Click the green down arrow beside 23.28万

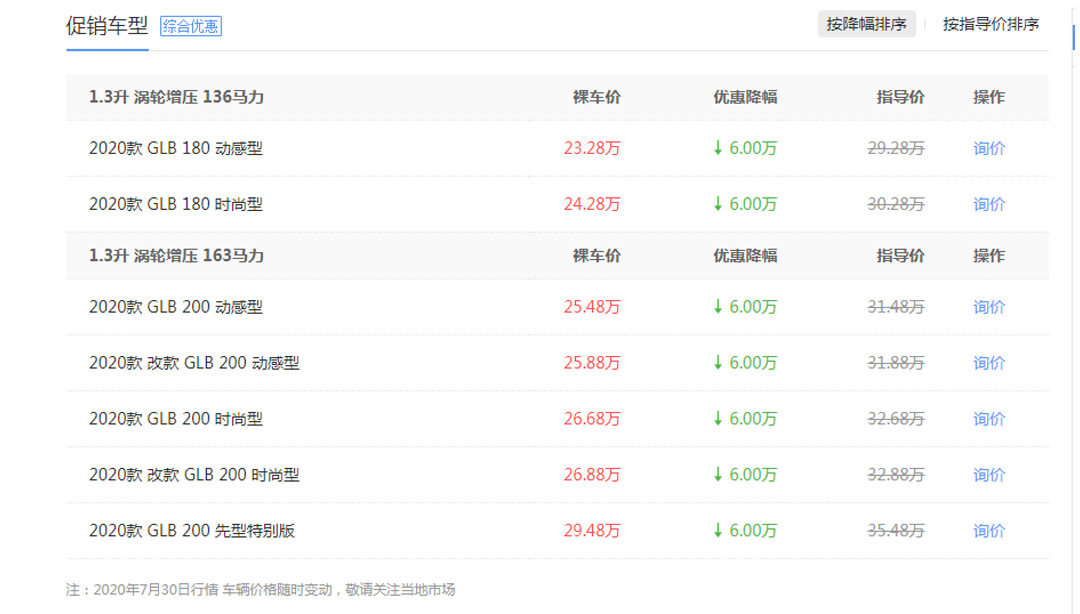717,148
